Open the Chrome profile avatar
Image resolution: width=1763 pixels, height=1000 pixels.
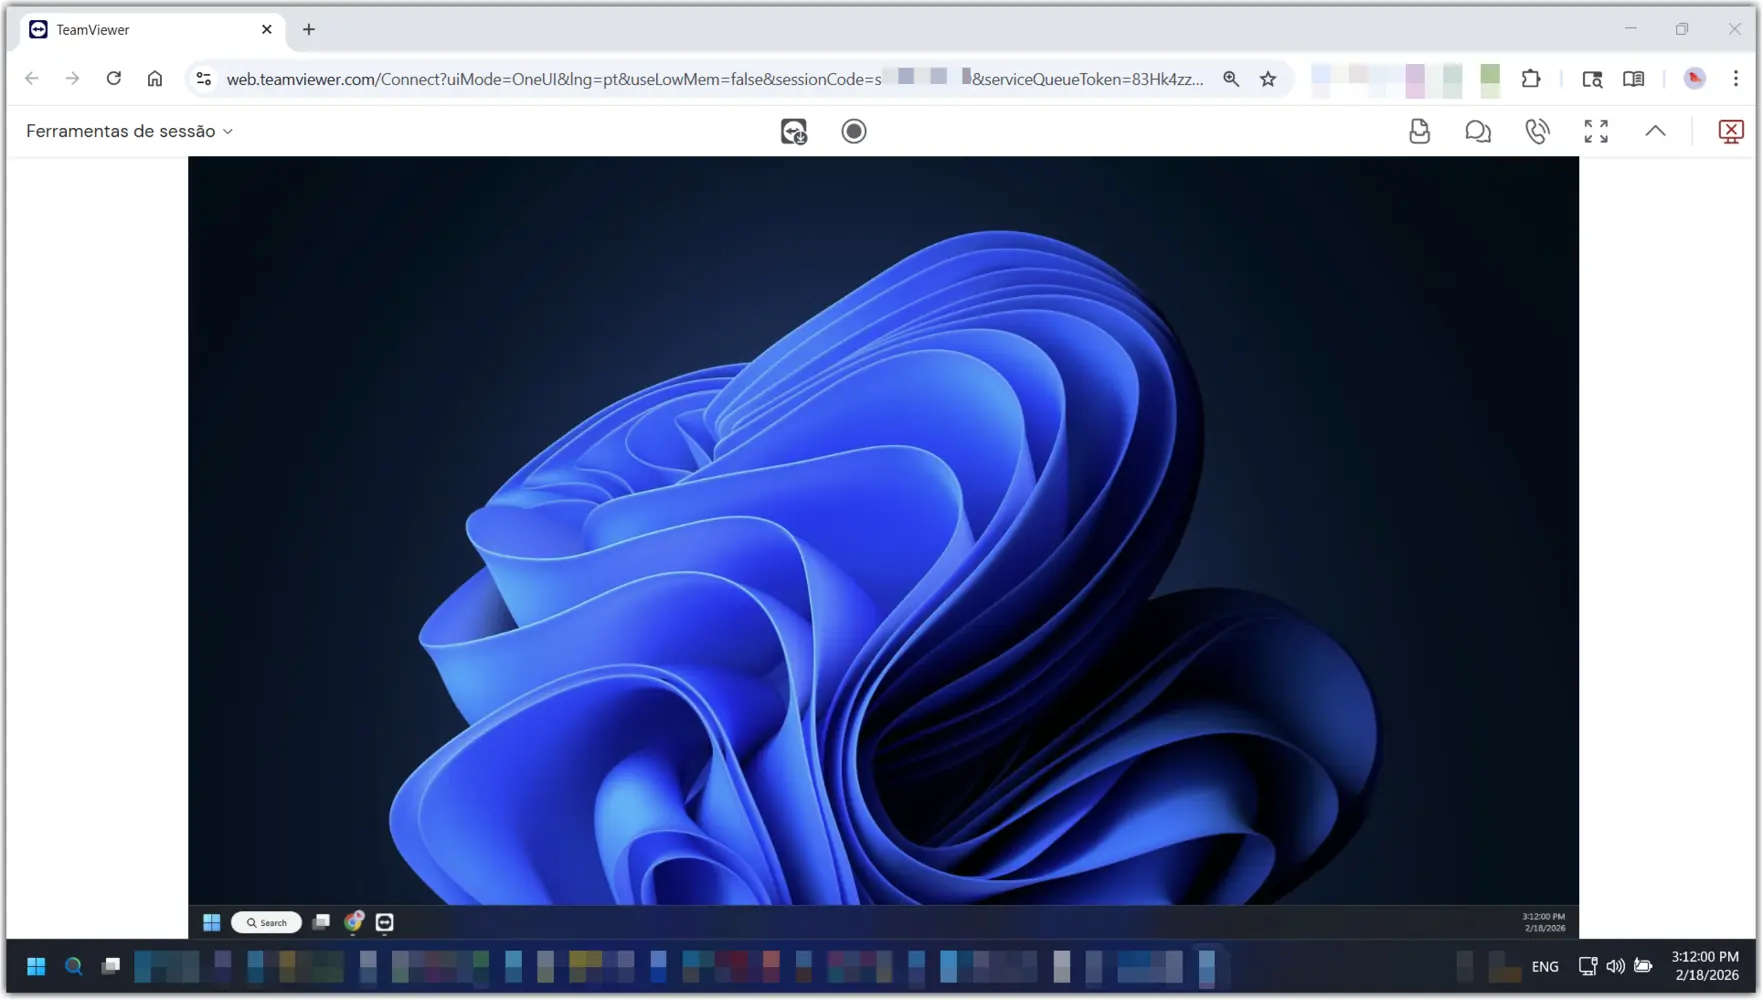pyautogui.click(x=1695, y=79)
